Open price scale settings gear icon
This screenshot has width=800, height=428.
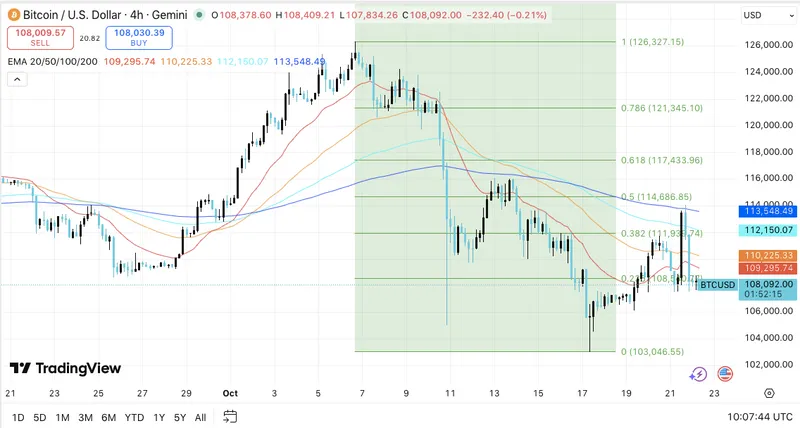point(768,394)
